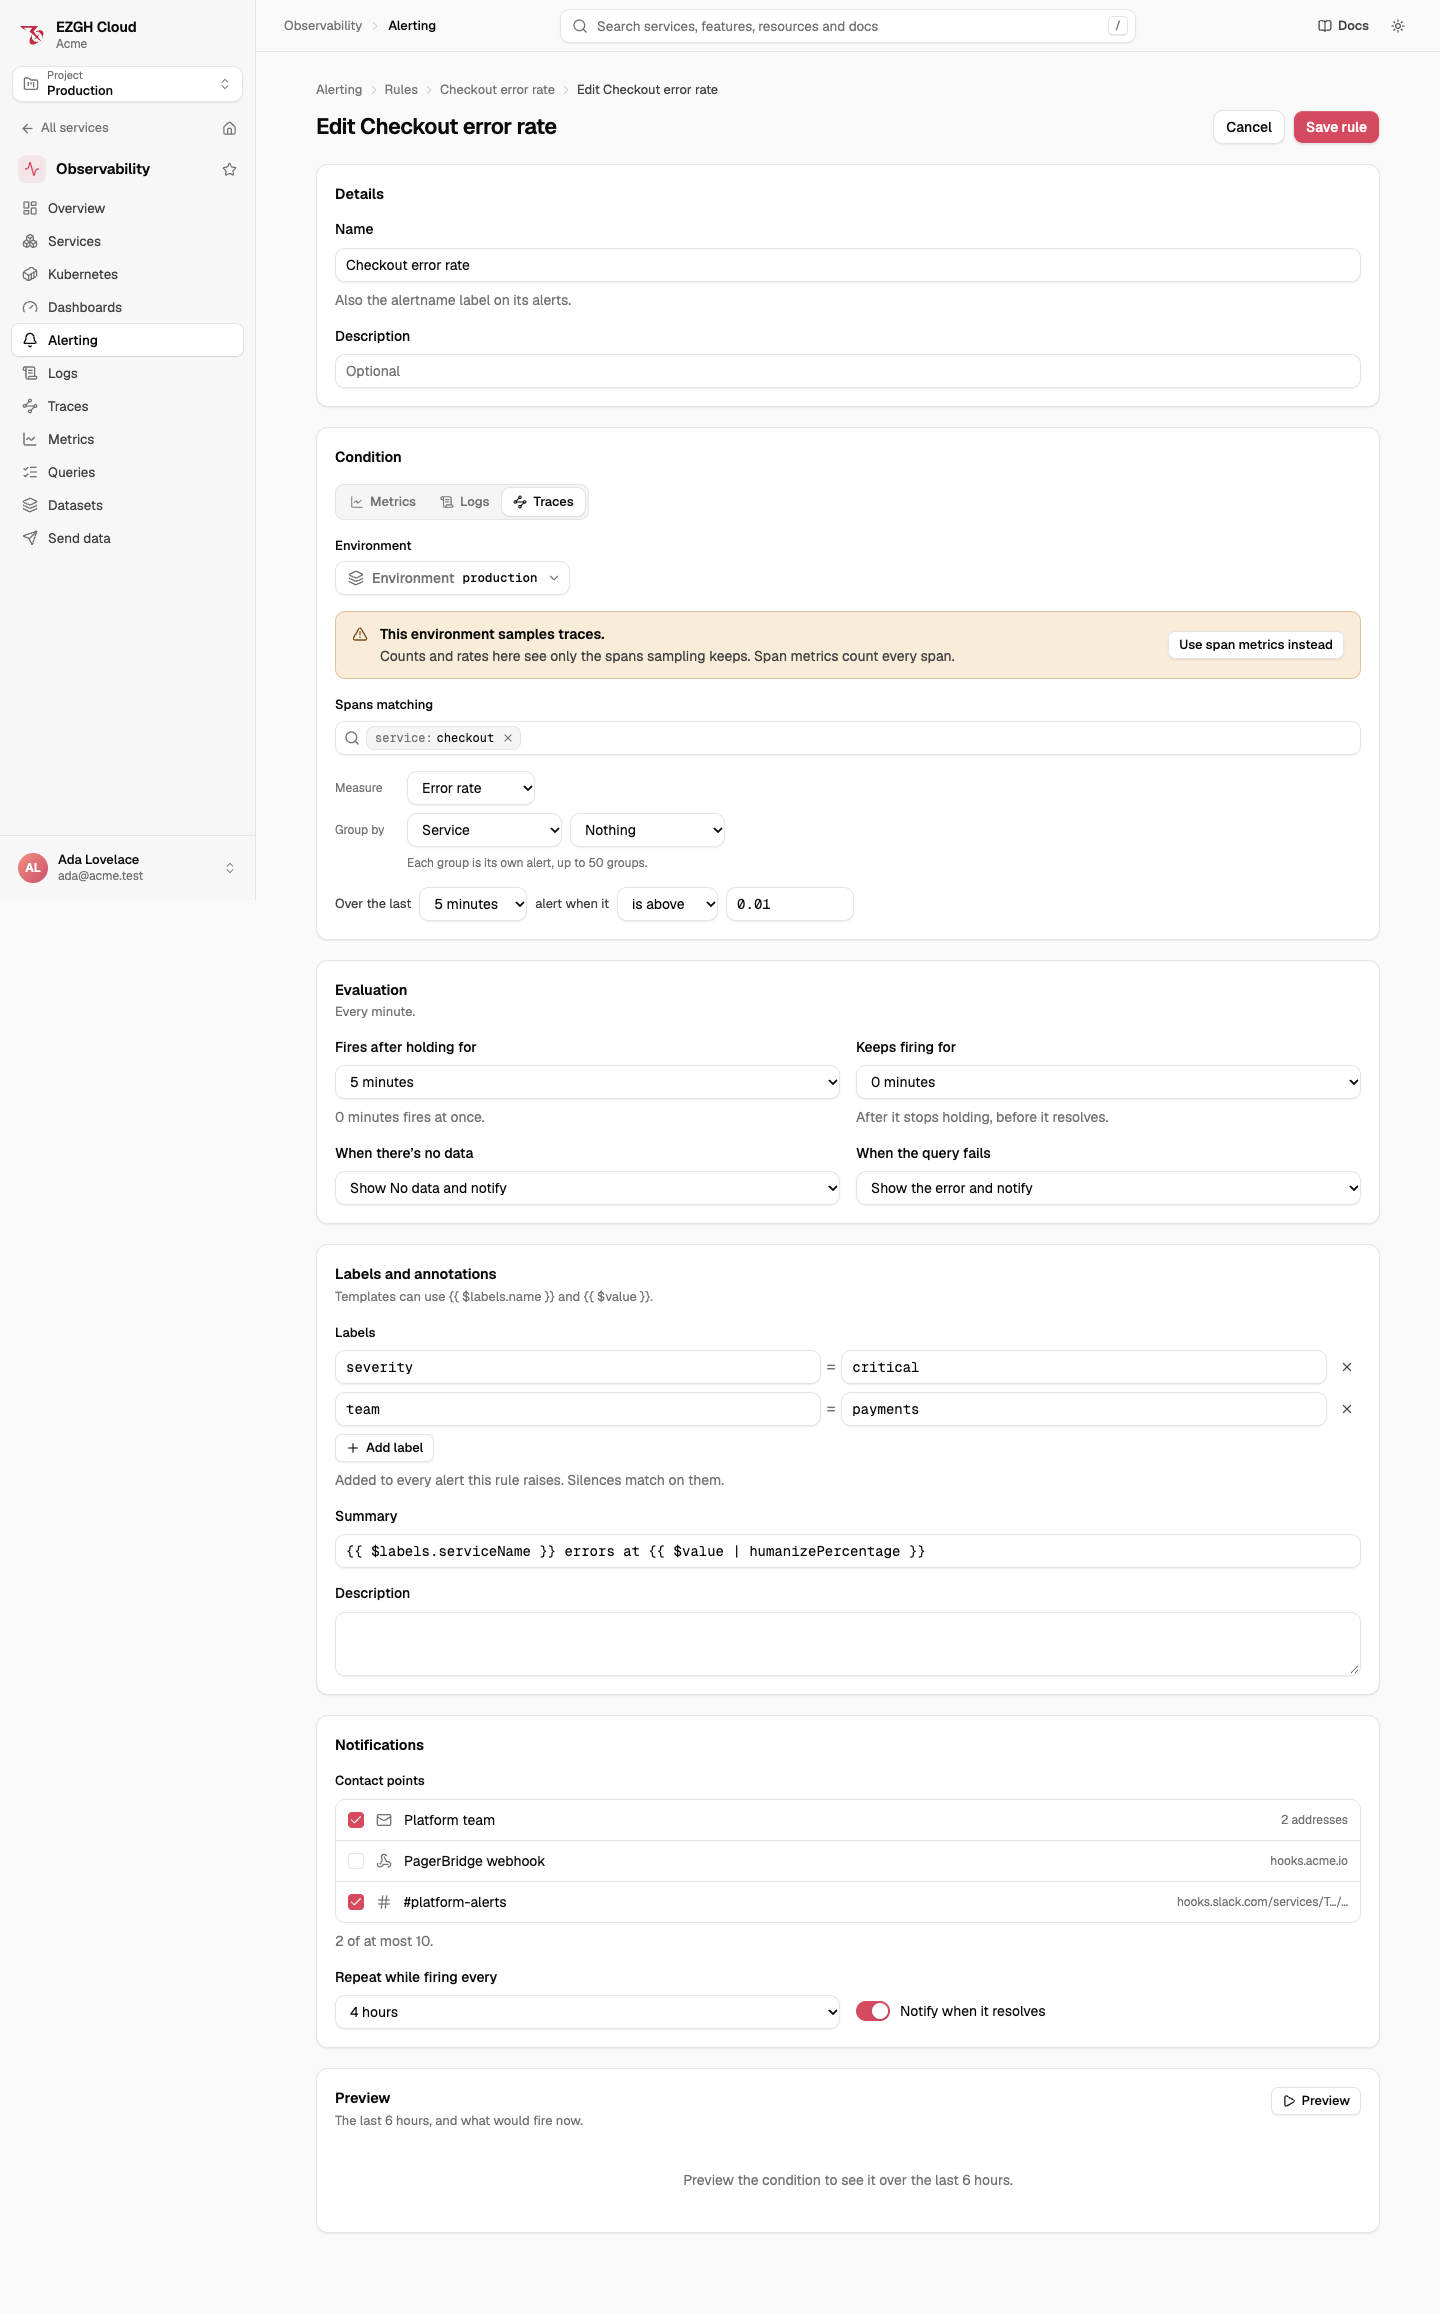The height and width of the screenshot is (2313, 1440).
Task: Open the Measure Error rate dropdown
Action: pos(471,788)
